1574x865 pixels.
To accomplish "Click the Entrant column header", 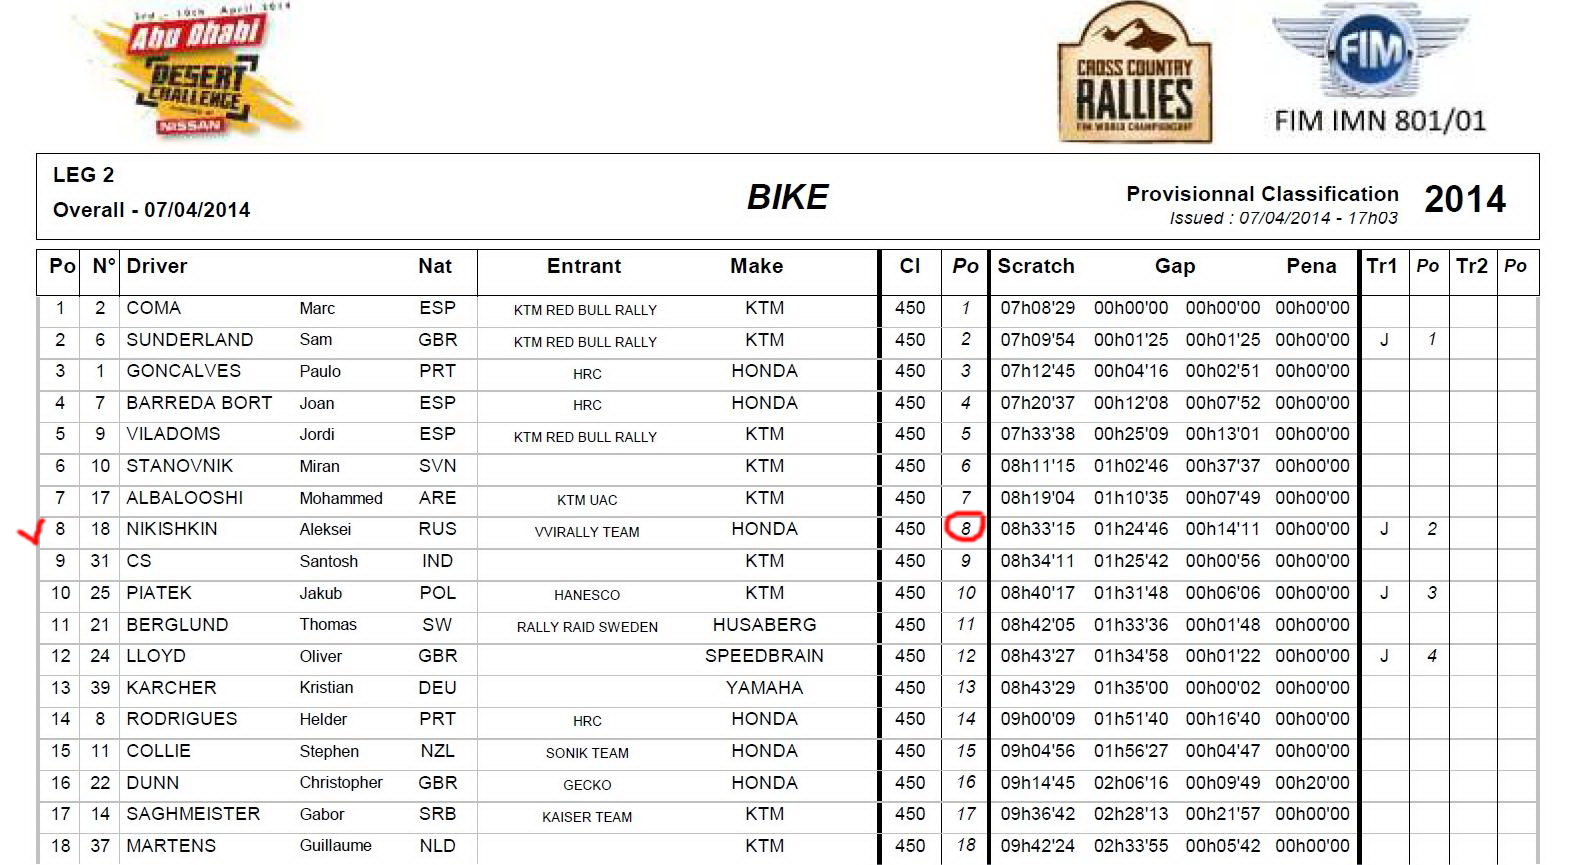I will click(584, 266).
